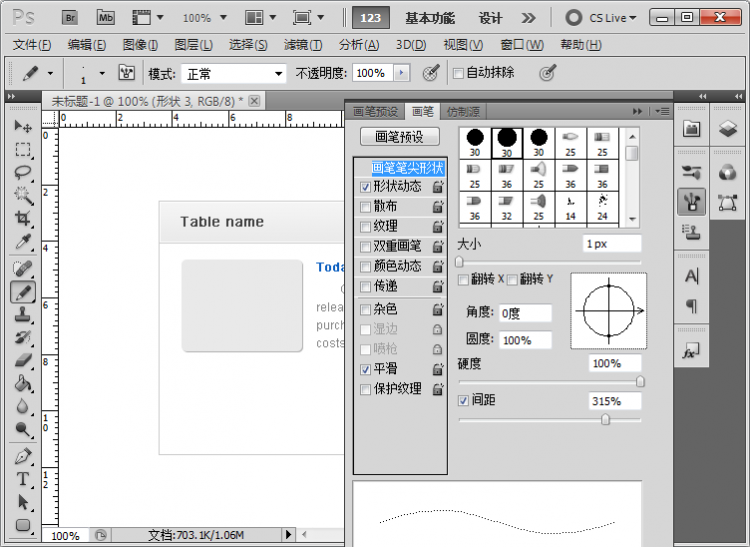Open the 不透明度 slider arrow

coord(401,73)
